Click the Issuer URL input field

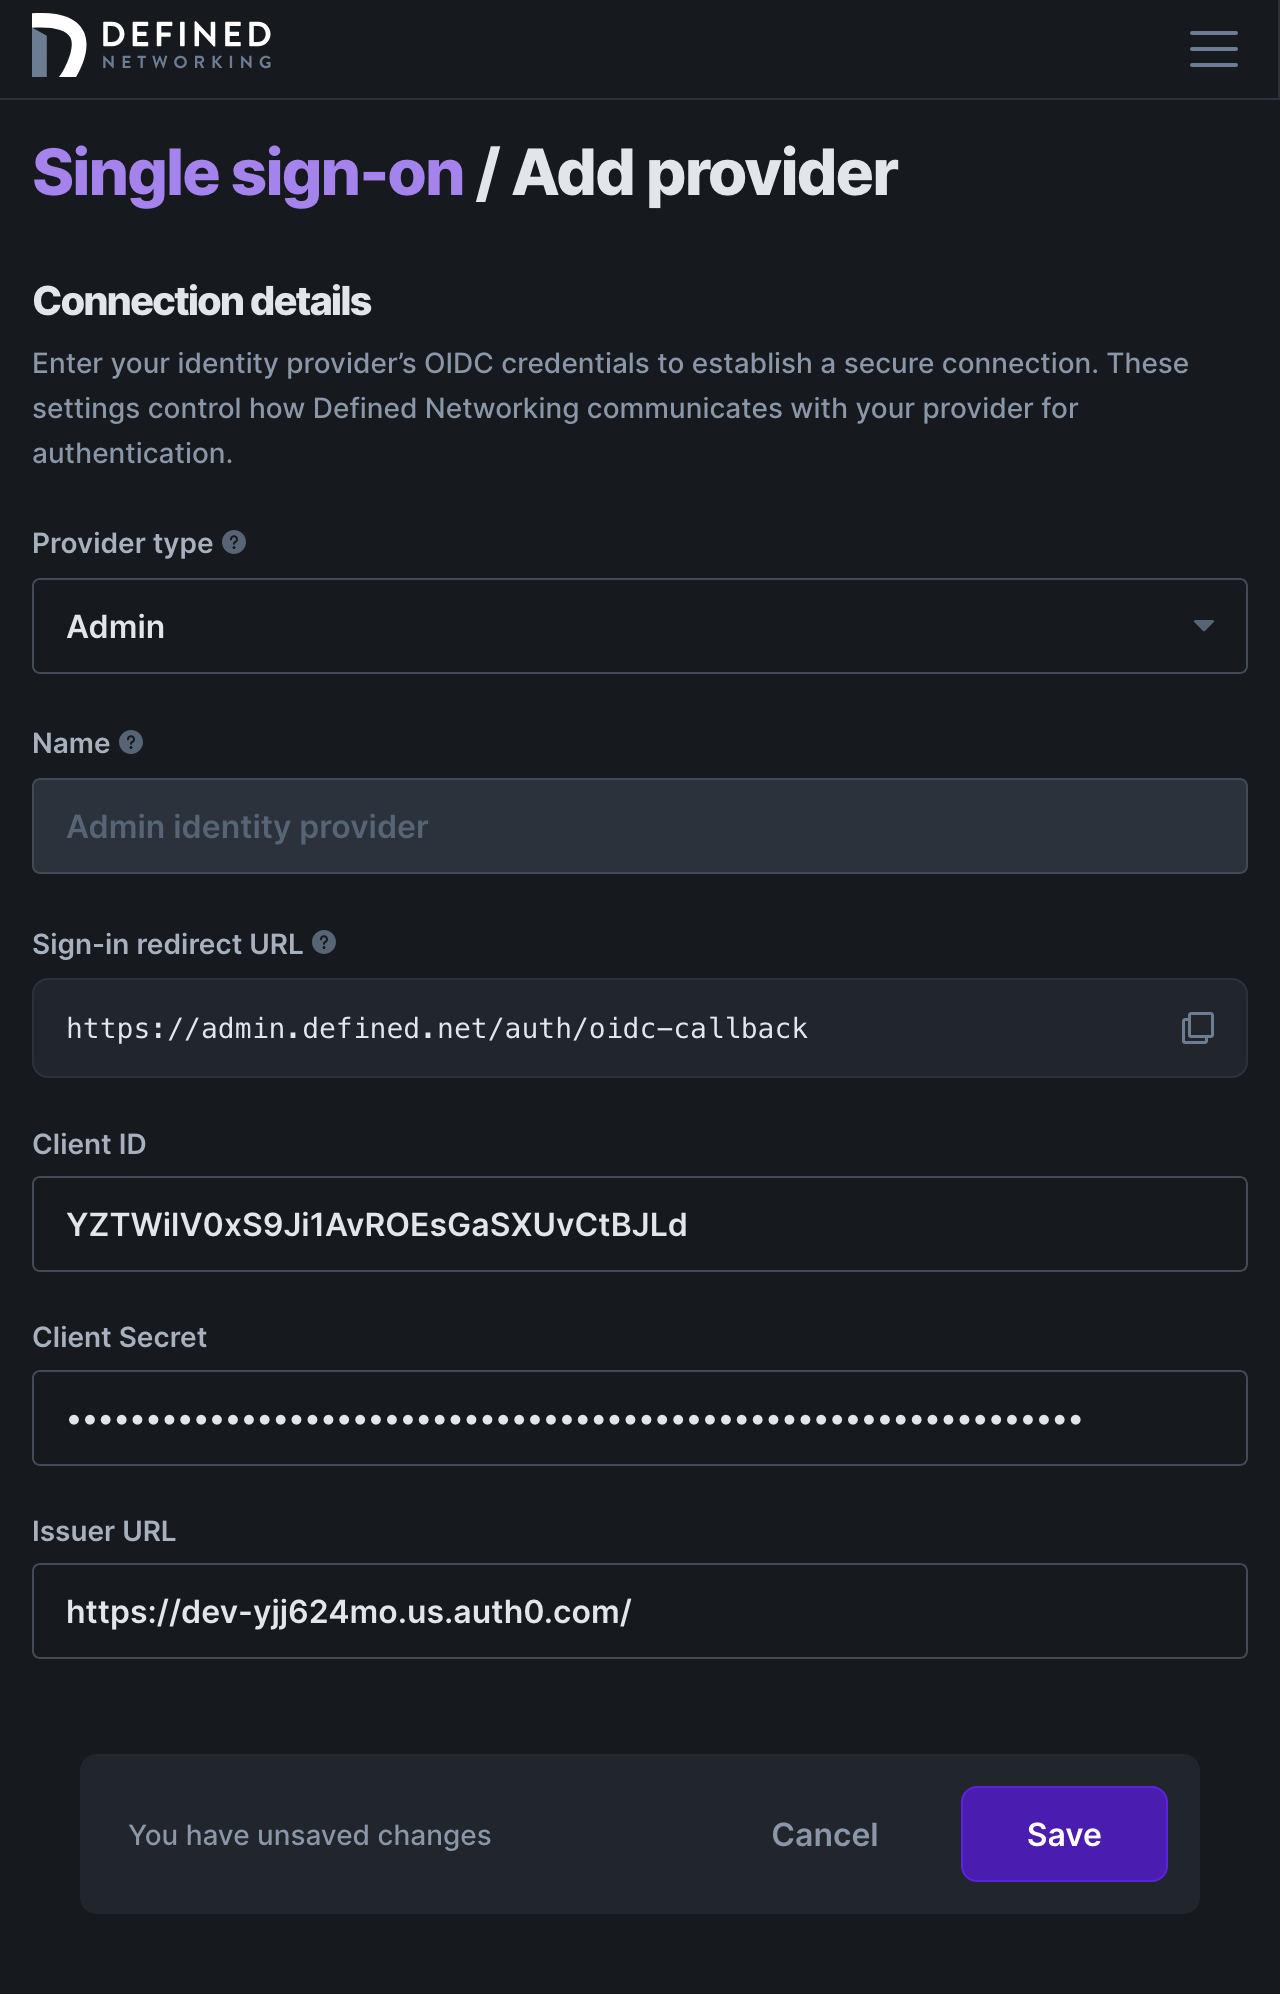click(x=640, y=1610)
